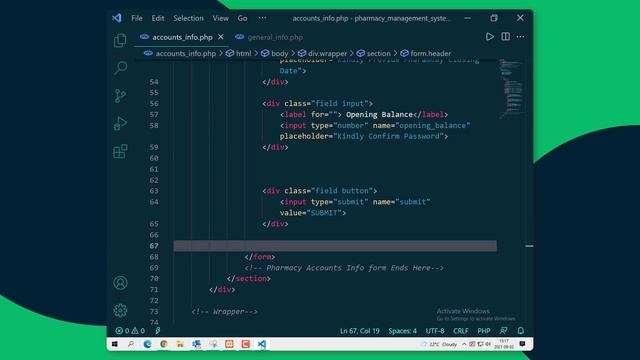This screenshot has width=640, height=360.
Task: Click the "Pharmacy Accounts Info form Ends Here" comment
Action: [x=344, y=268]
